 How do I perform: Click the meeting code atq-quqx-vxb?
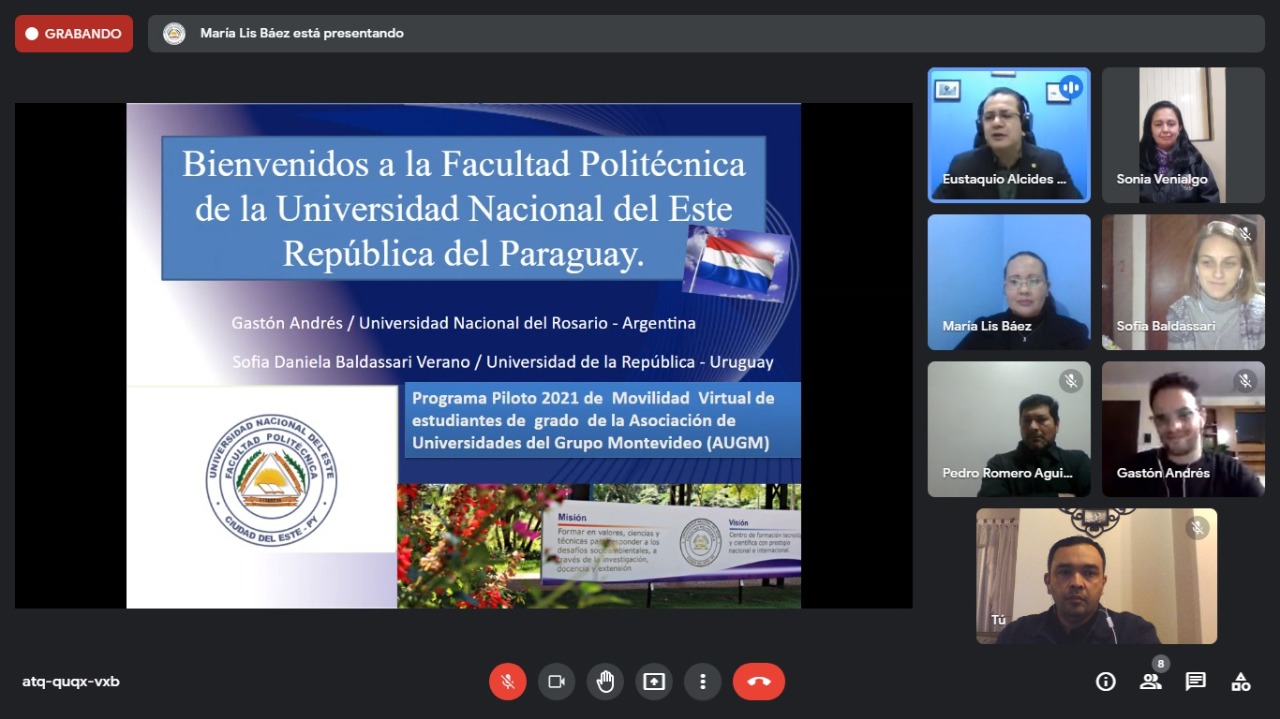pyautogui.click(x=71, y=682)
